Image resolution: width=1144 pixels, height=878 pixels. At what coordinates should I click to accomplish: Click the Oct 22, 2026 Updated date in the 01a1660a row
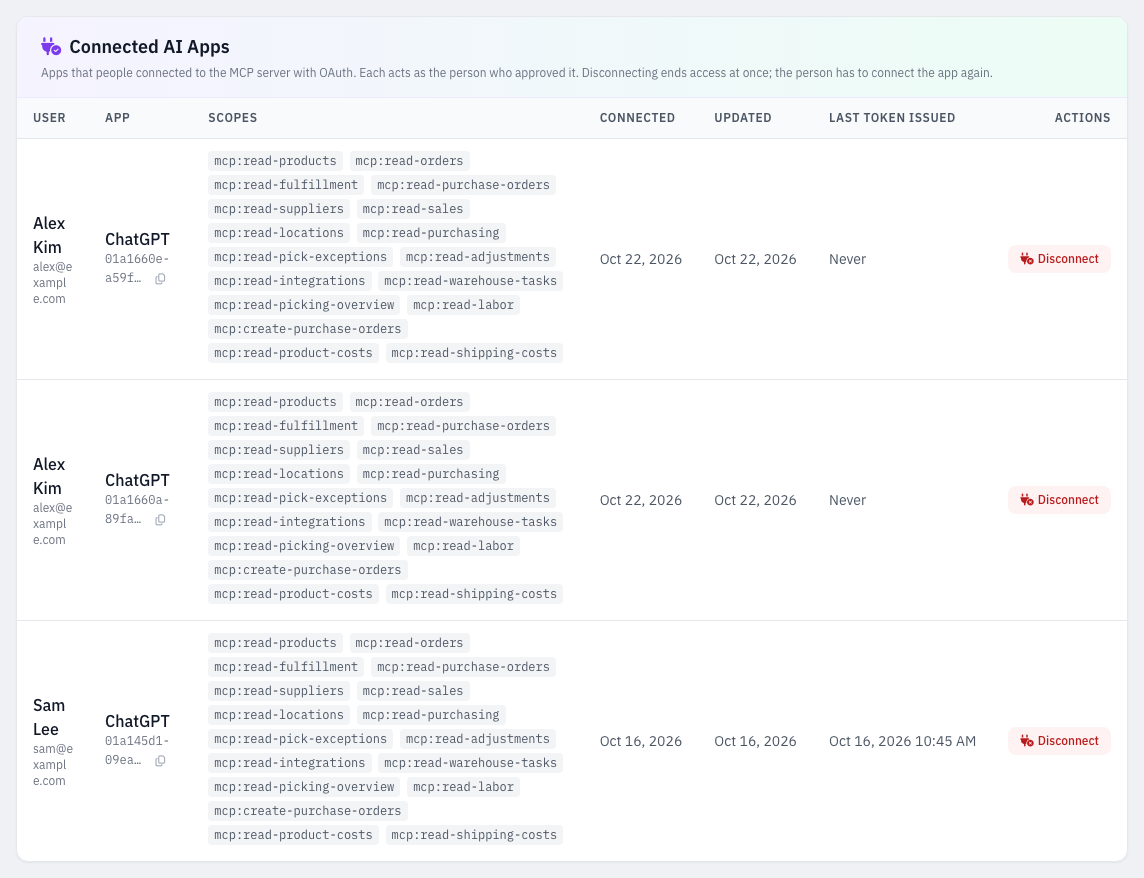click(x=755, y=500)
